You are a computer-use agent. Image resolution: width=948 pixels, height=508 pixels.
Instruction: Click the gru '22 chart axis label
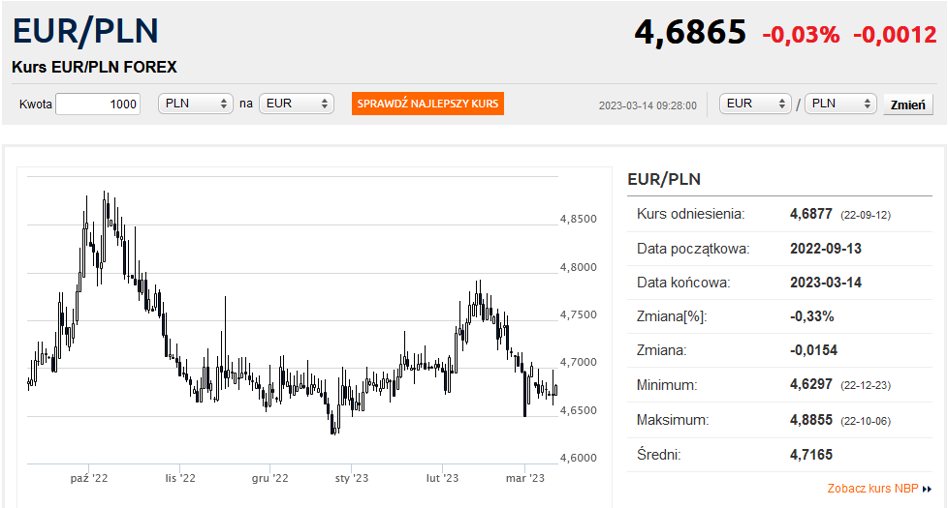[x=270, y=478]
